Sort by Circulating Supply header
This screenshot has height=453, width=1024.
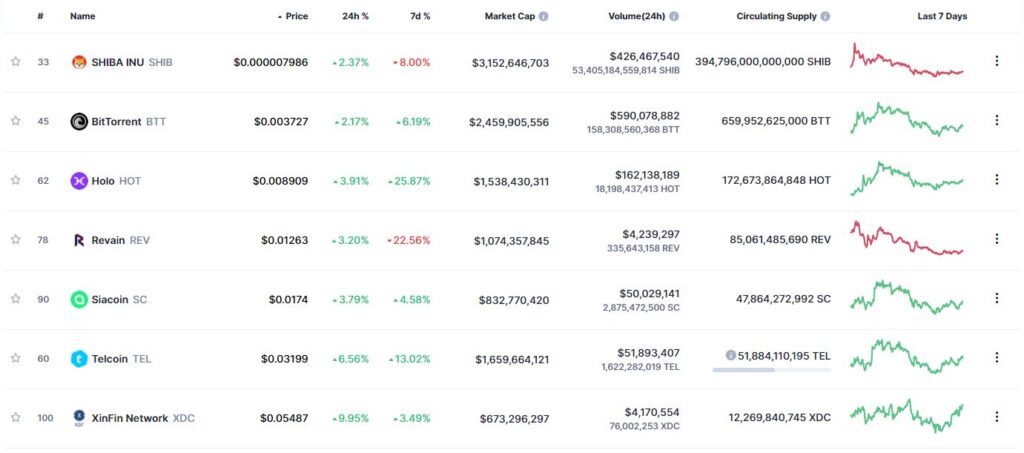[776, 16]
